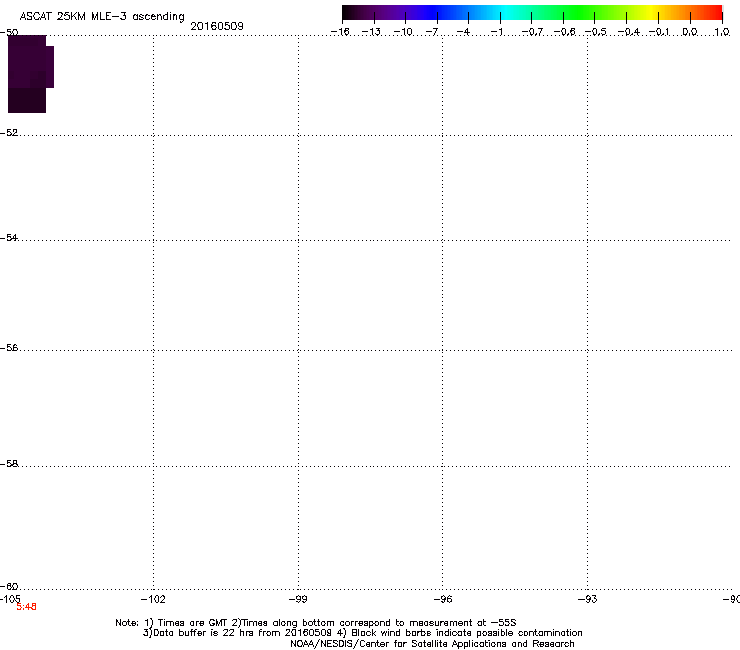Screen dimensions: 740x650
Task: Click the red end of the color bar
Action: [713, 13]
